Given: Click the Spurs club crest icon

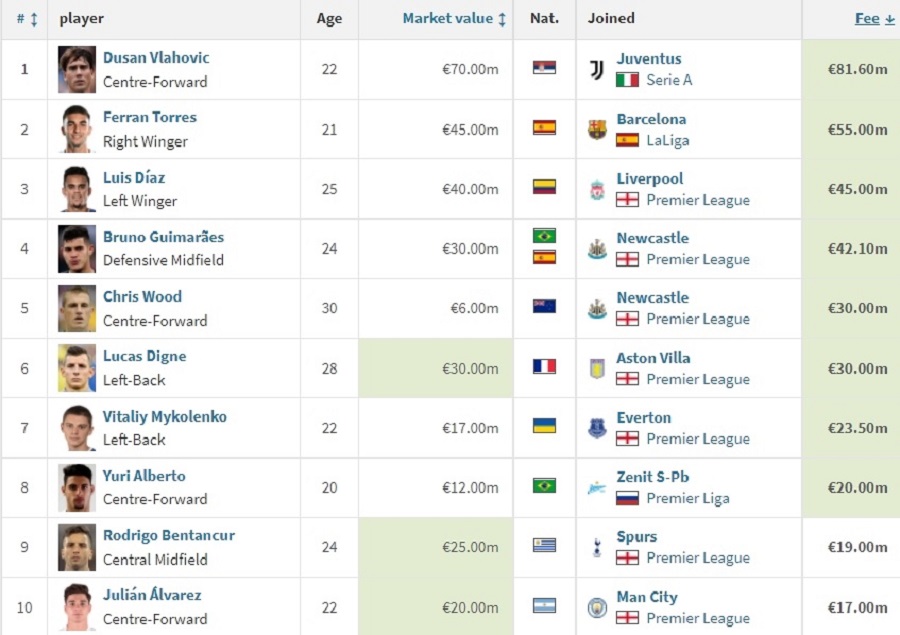Looking at the screenshot, I should click(597, 547).
